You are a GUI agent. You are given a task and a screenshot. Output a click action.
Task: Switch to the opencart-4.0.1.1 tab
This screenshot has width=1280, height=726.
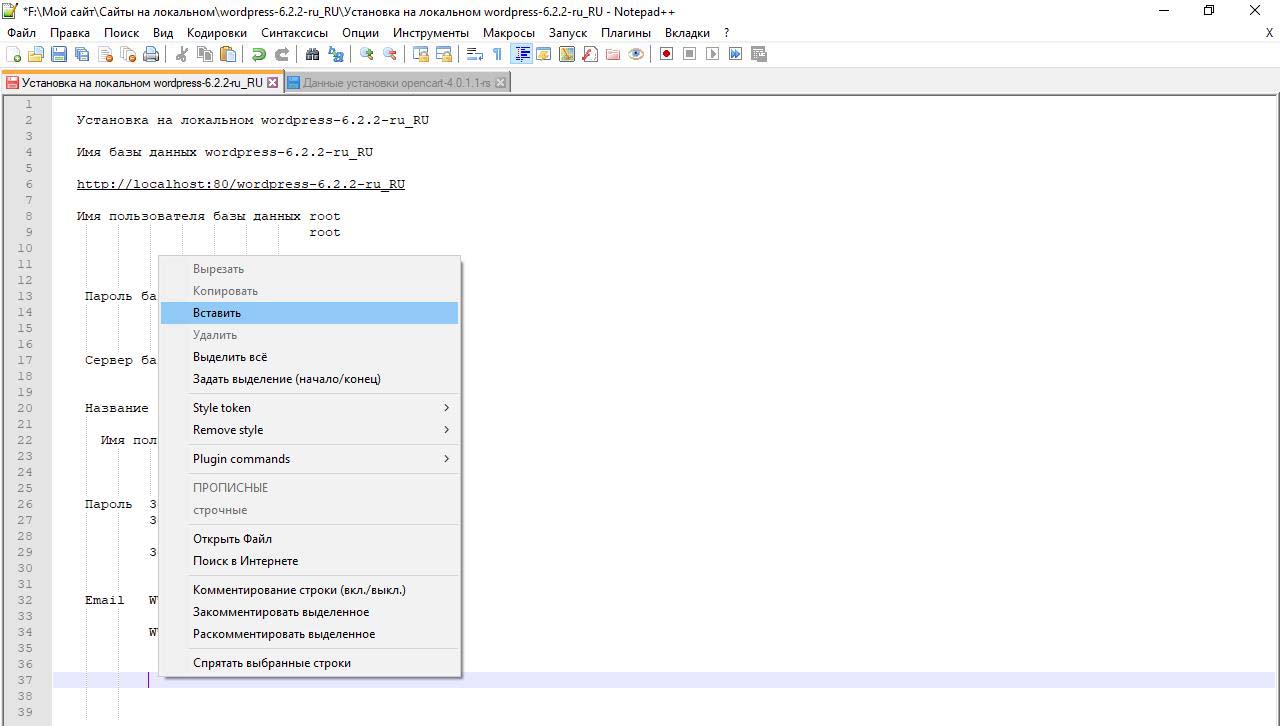coord(396,83)
